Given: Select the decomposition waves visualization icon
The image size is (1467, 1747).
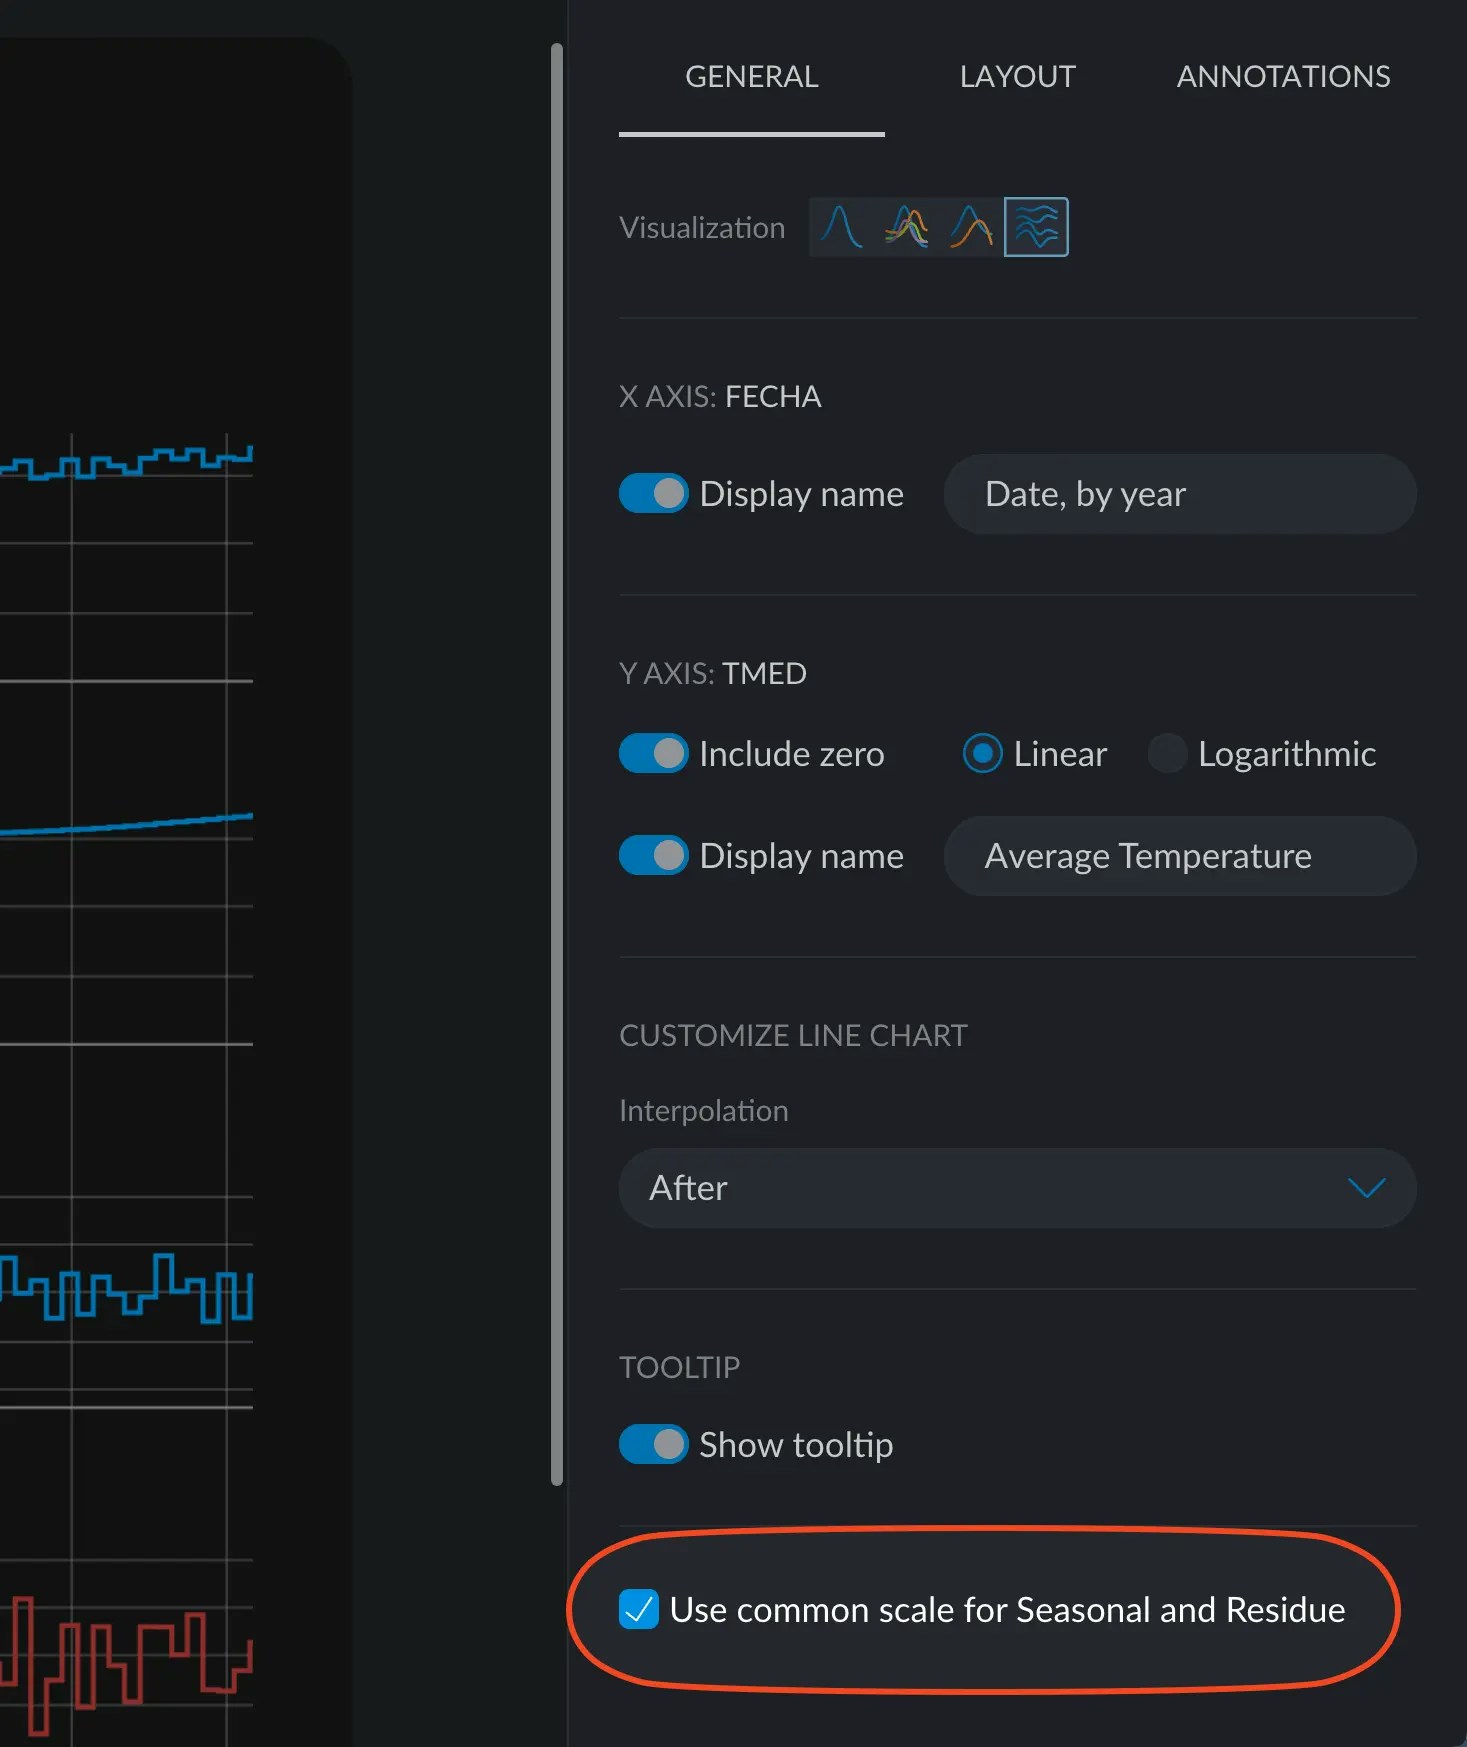Looking at the screenshot, I should pyautogui.click(x=1036, y=227).
